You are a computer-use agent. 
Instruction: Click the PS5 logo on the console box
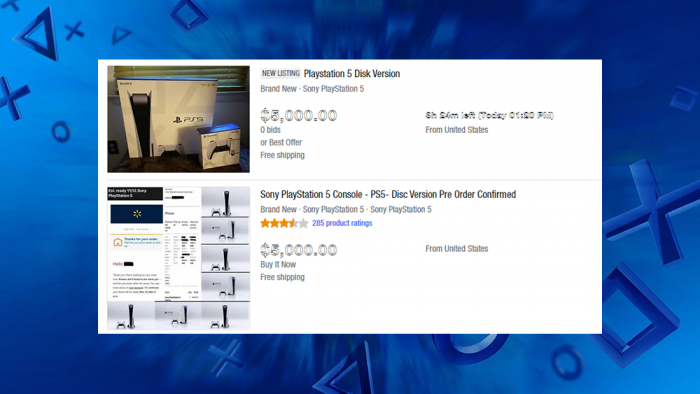coord(188,120)
